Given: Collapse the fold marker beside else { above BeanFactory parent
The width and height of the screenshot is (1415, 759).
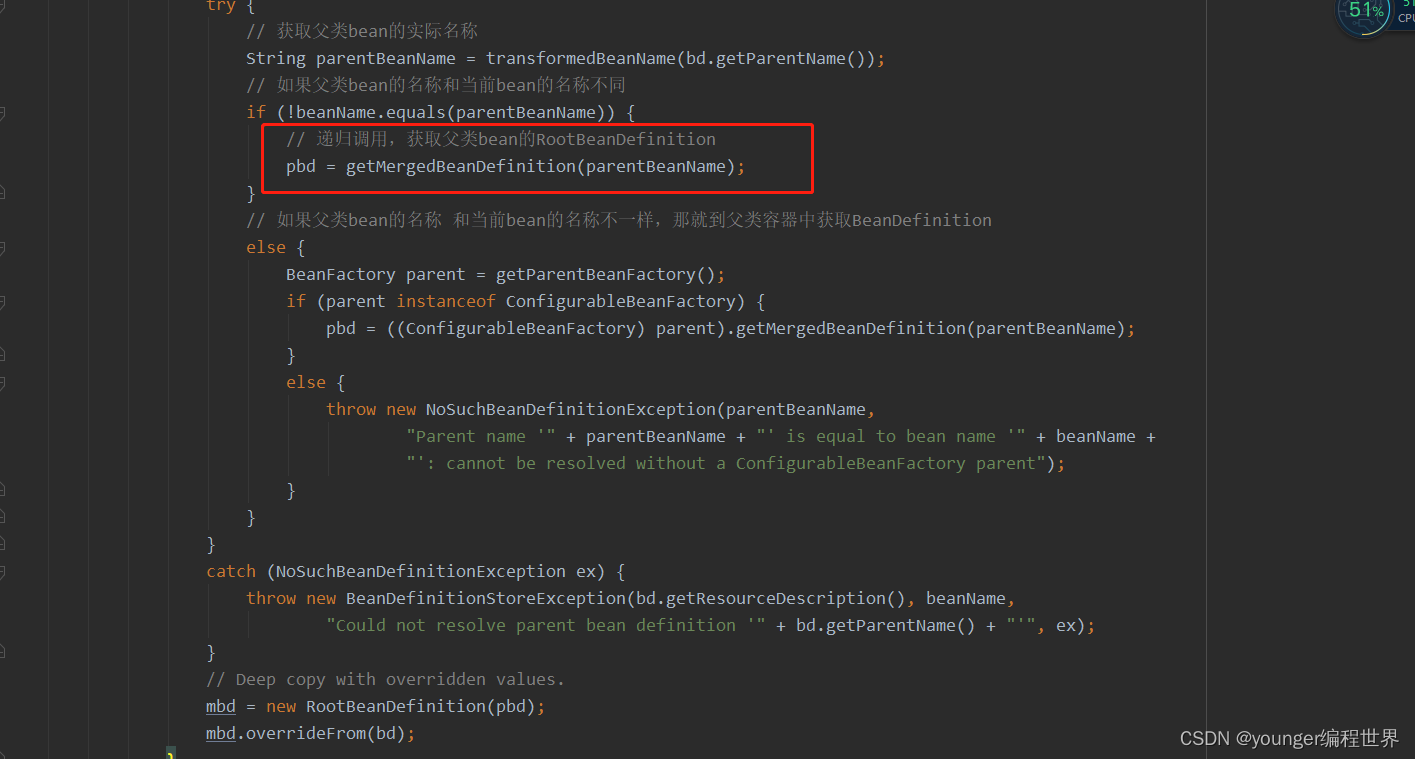Looking at the screenshot, I should [2, 247].
